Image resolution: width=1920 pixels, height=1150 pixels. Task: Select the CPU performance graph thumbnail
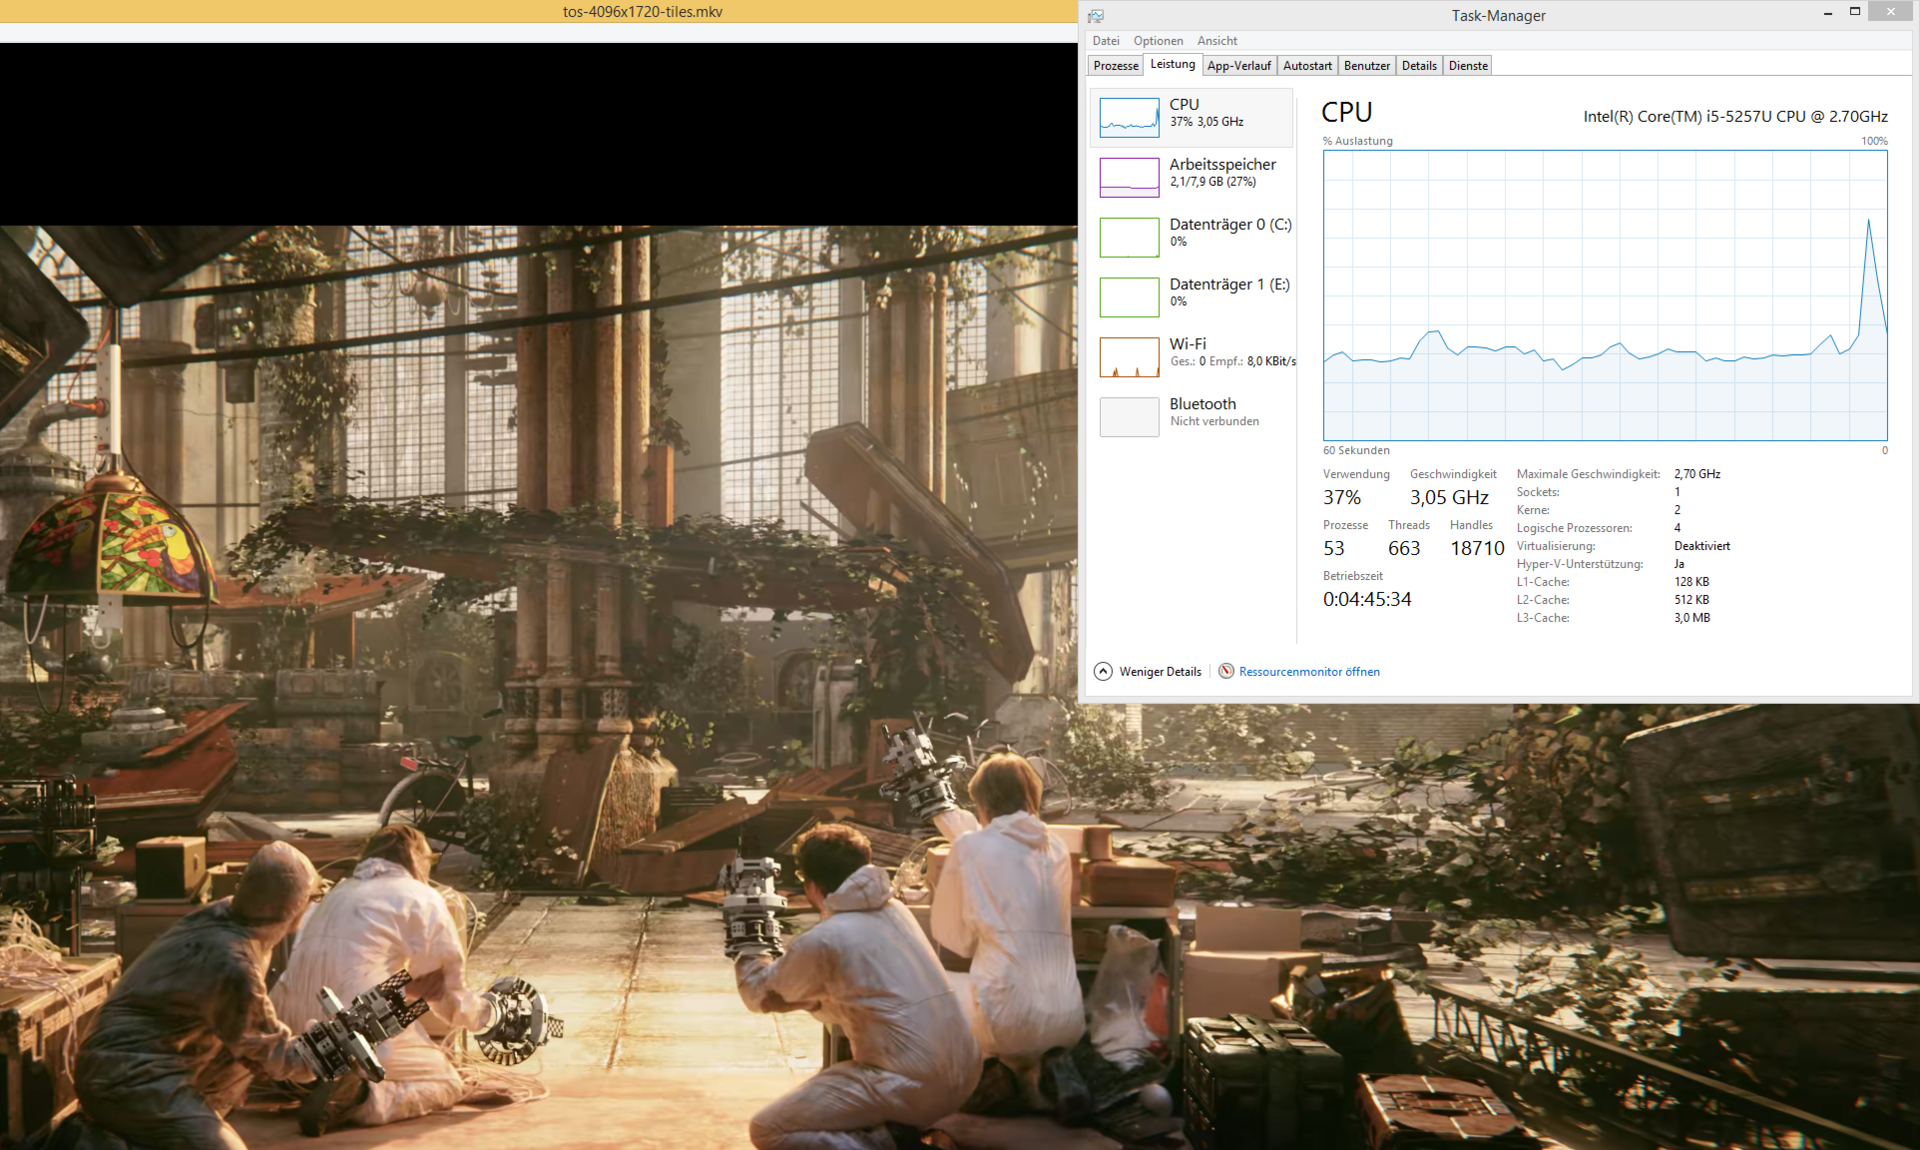click(x=1129, y=117)
